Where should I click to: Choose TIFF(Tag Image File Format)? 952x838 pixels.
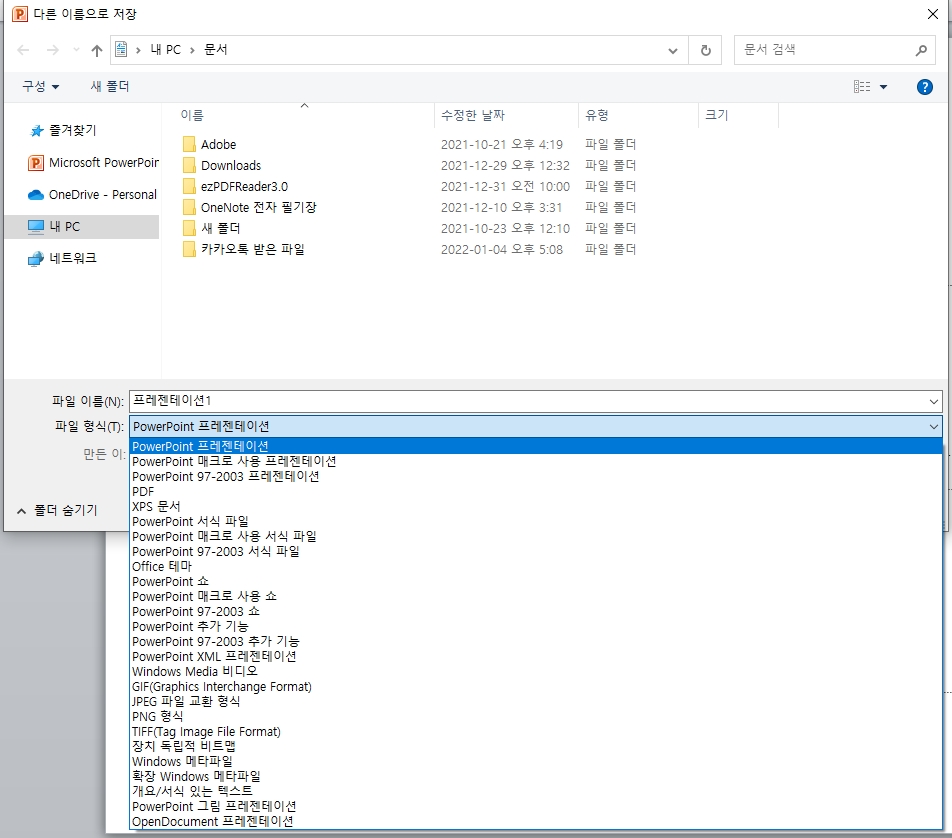(536, 732)
